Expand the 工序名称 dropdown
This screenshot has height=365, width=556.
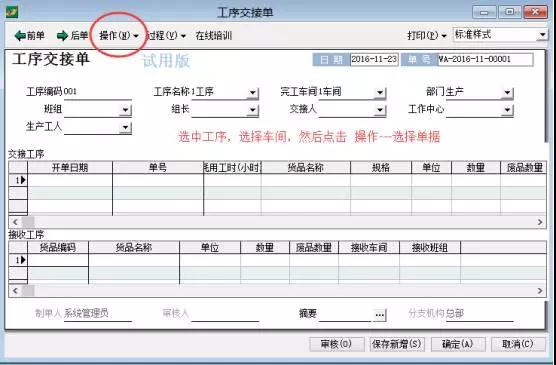coord(252,93)
